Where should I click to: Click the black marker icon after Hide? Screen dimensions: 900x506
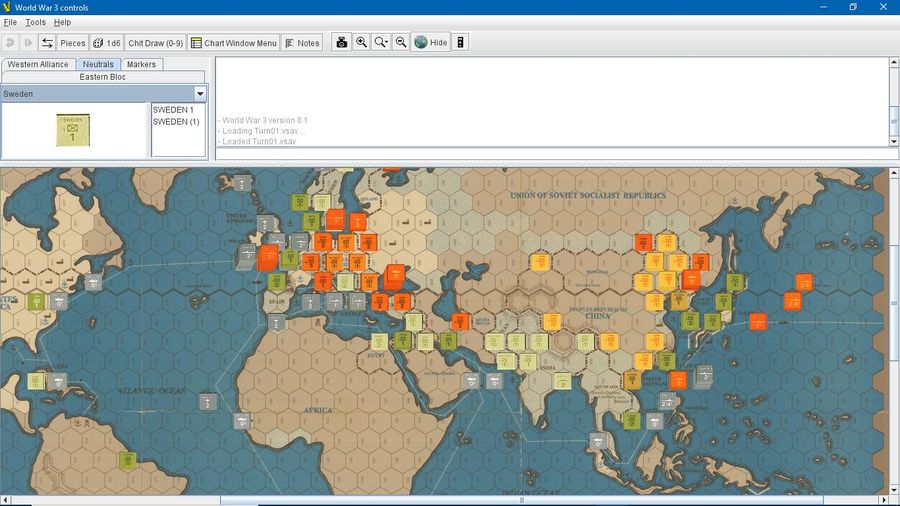[x=460, y=42]
